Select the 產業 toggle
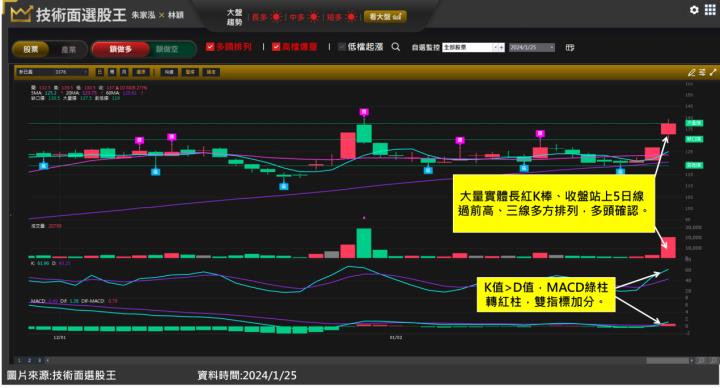720x388 pixels. point(68,49)
